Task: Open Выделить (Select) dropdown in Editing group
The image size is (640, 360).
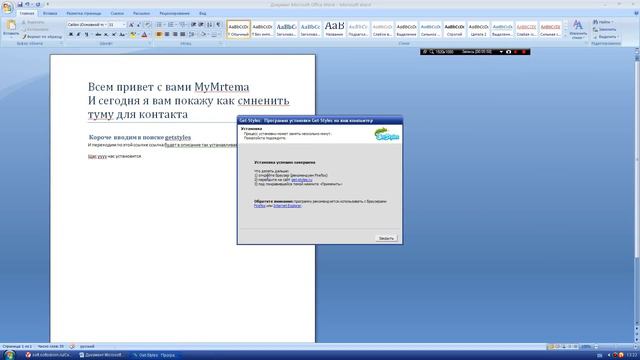Action: coord(605,37)
